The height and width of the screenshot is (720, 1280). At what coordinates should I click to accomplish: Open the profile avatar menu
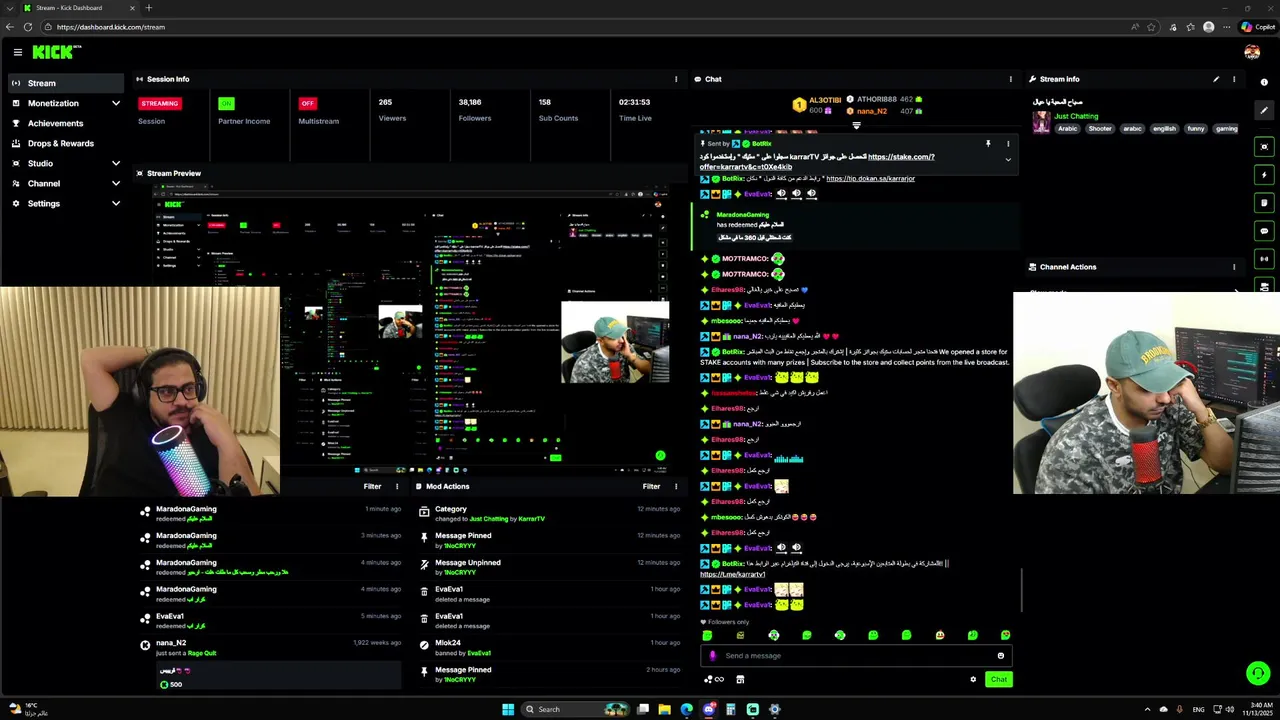coord(1252,52)
